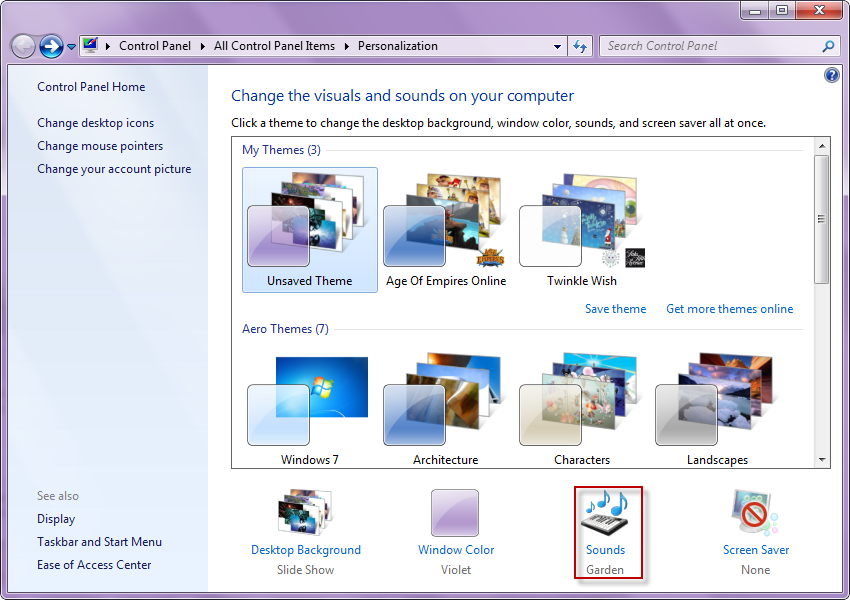Open Change mouse pointers link

(100, 146)
